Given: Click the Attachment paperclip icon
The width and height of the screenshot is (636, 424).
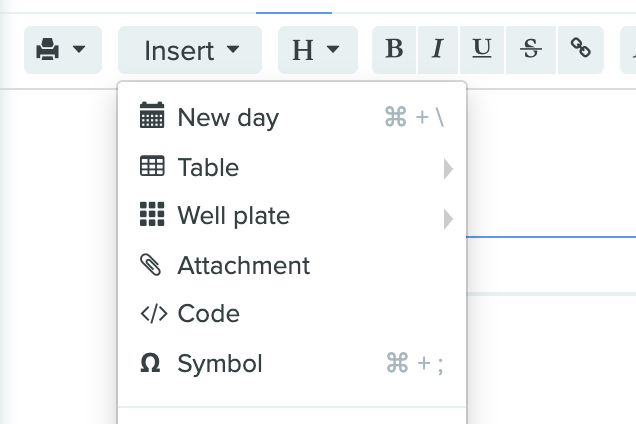Looking at the screenshot, I should [151, 265].
